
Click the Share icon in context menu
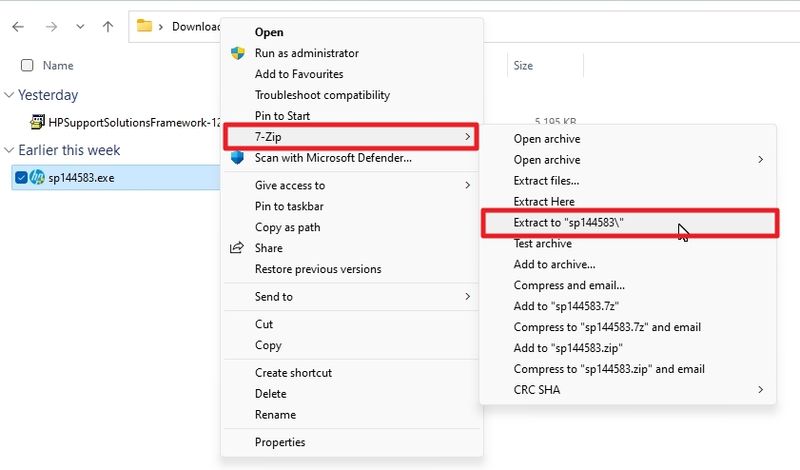[238, 248]
